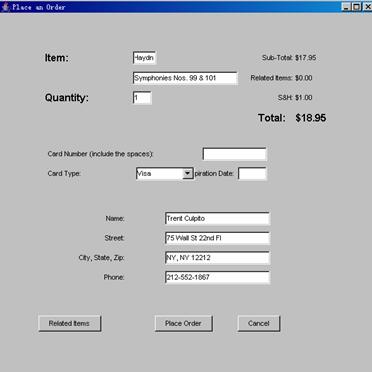Click the Expiration Date field
The width and height of the screenshot is (372, 372).
(252, 174)
